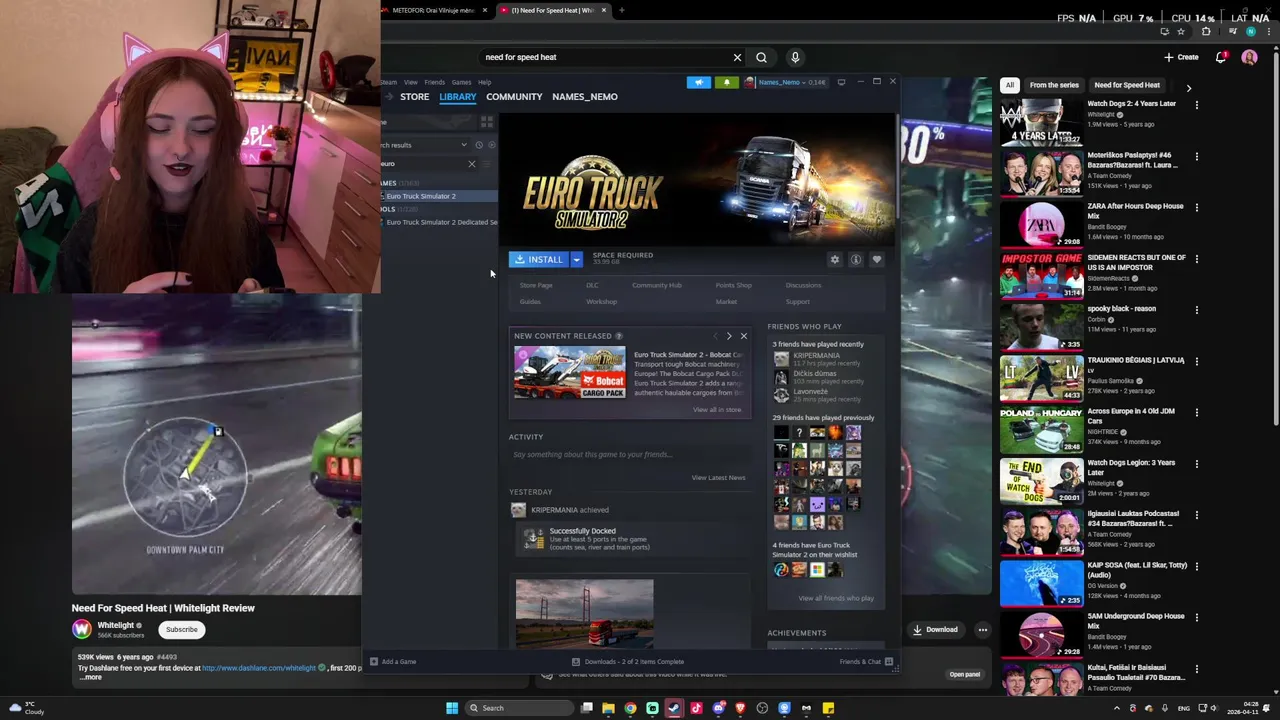
Task: Toggle ready-to-play filter icon in library
Action: point(491,145)
